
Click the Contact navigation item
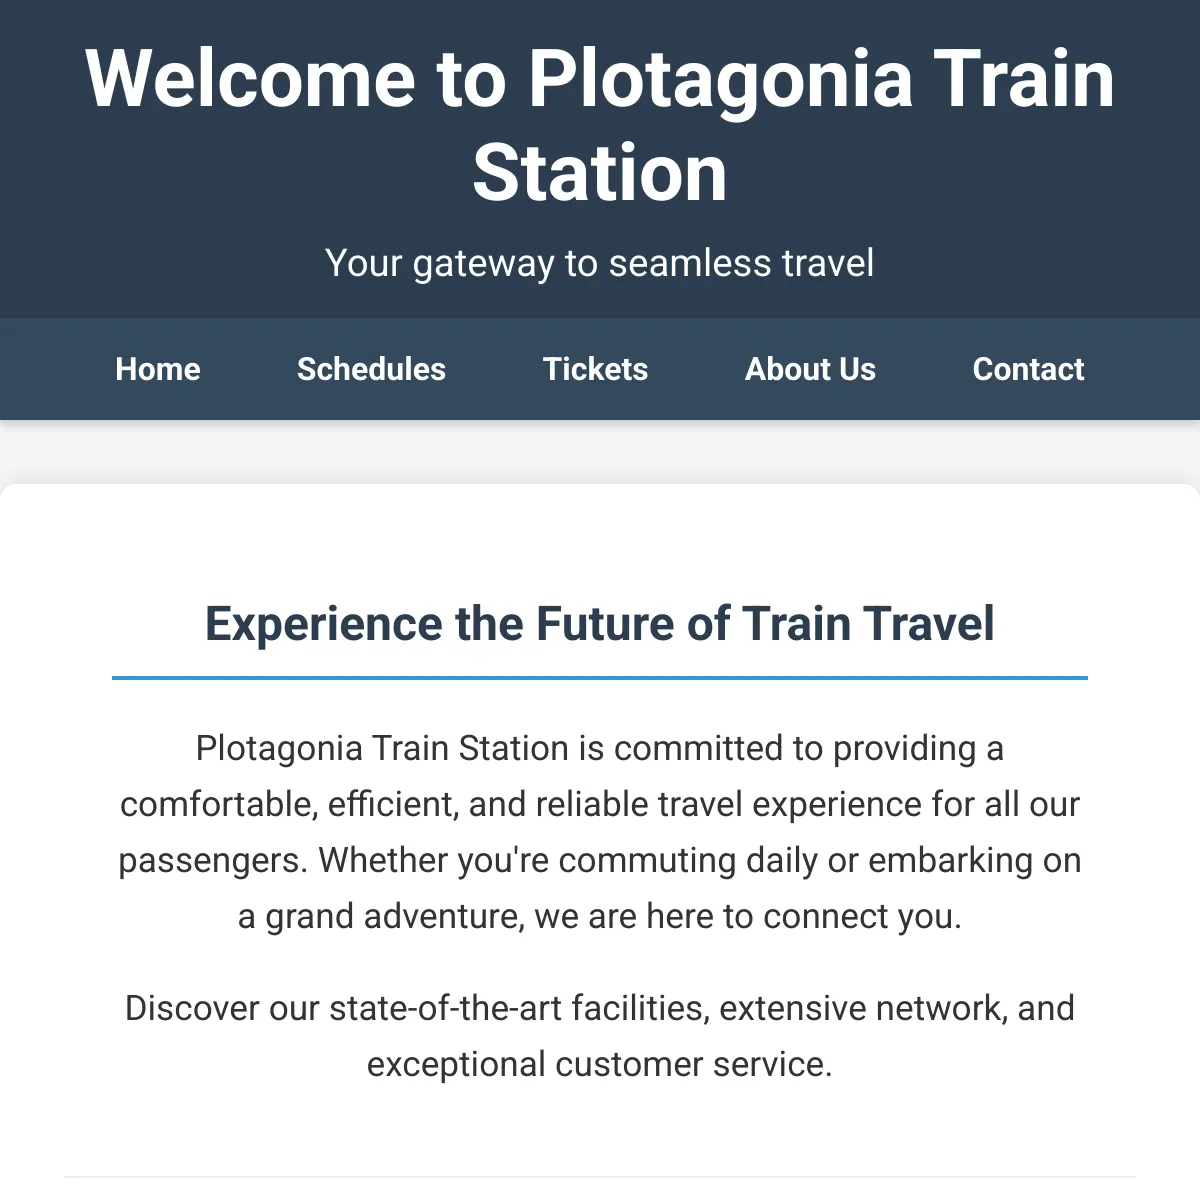(x=1028, y=369)
